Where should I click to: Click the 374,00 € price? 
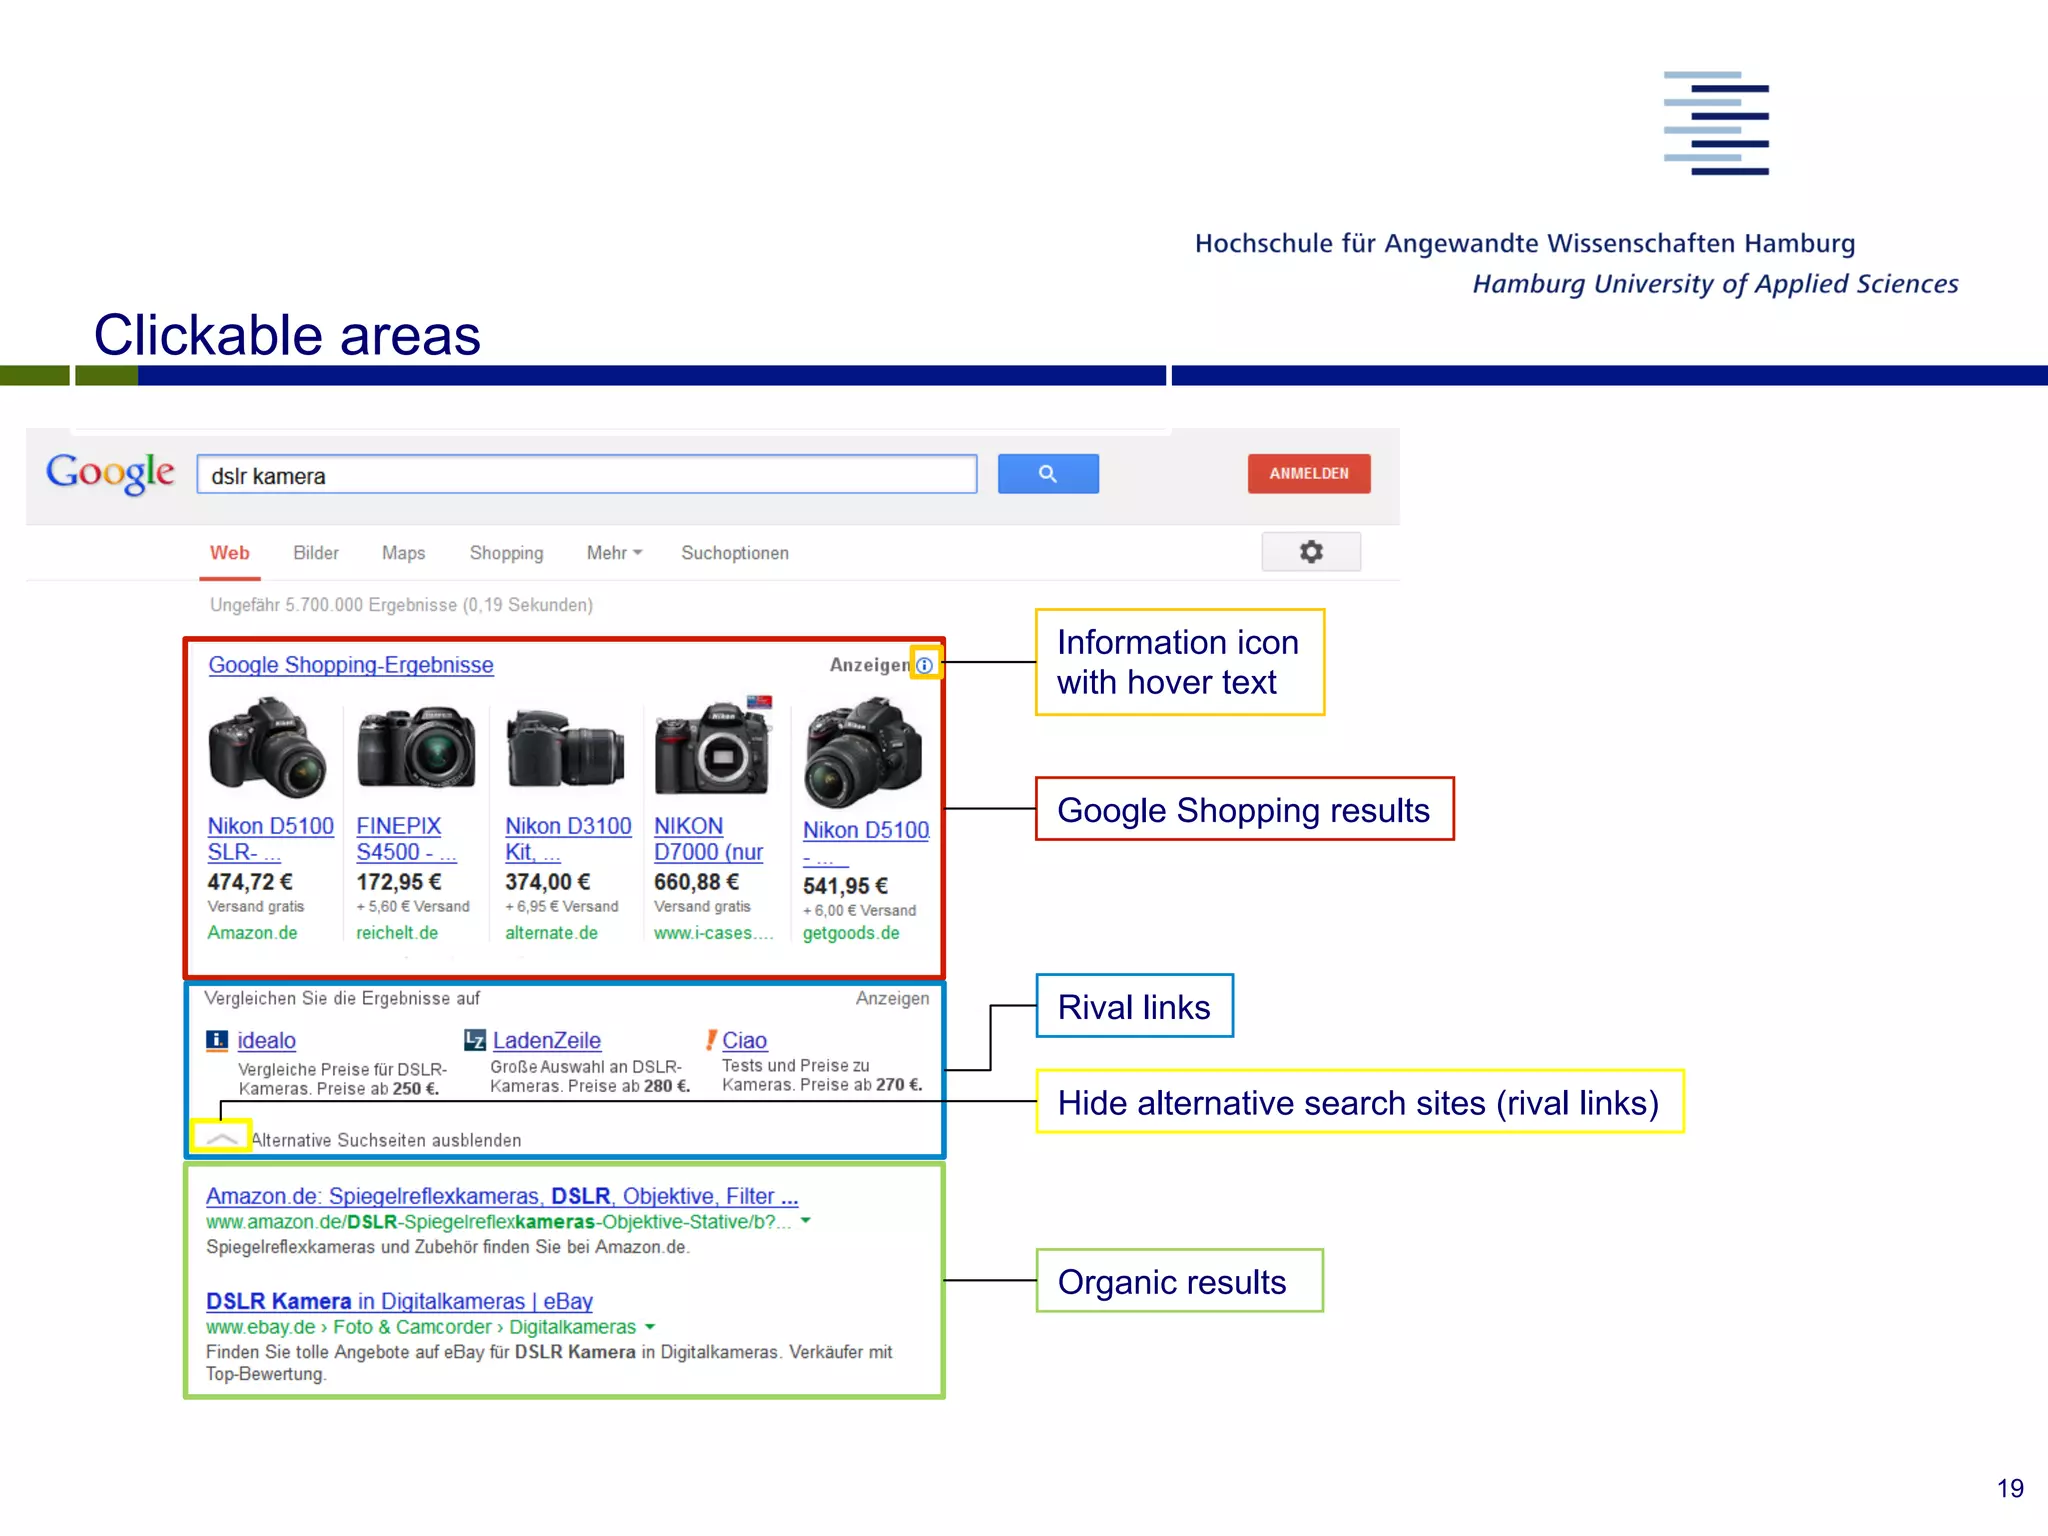[x=548, y=882]
